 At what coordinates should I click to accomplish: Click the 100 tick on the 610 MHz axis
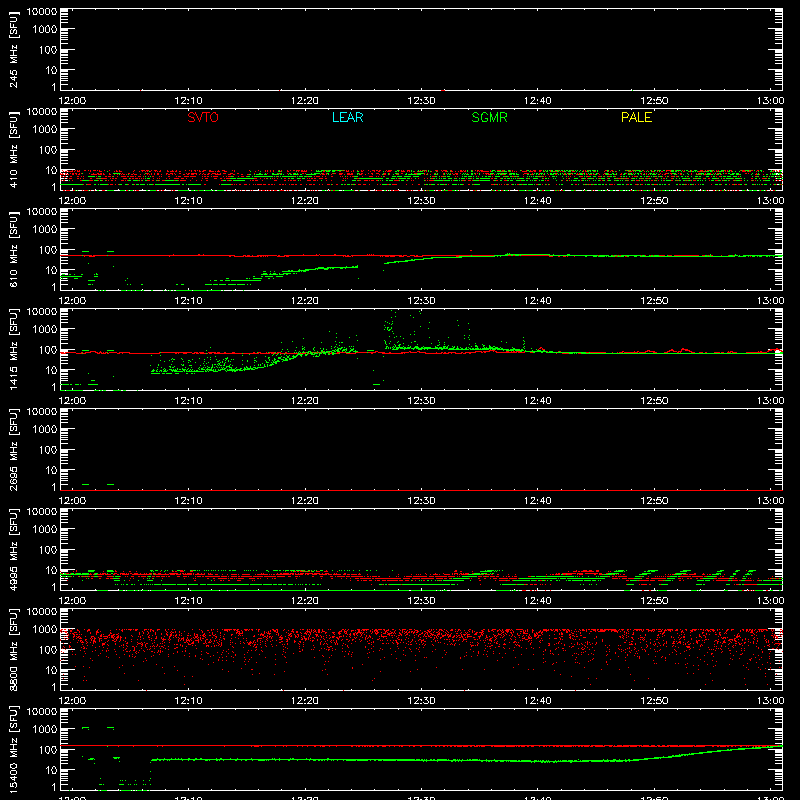pyautogui.click(x=48, y=250)
